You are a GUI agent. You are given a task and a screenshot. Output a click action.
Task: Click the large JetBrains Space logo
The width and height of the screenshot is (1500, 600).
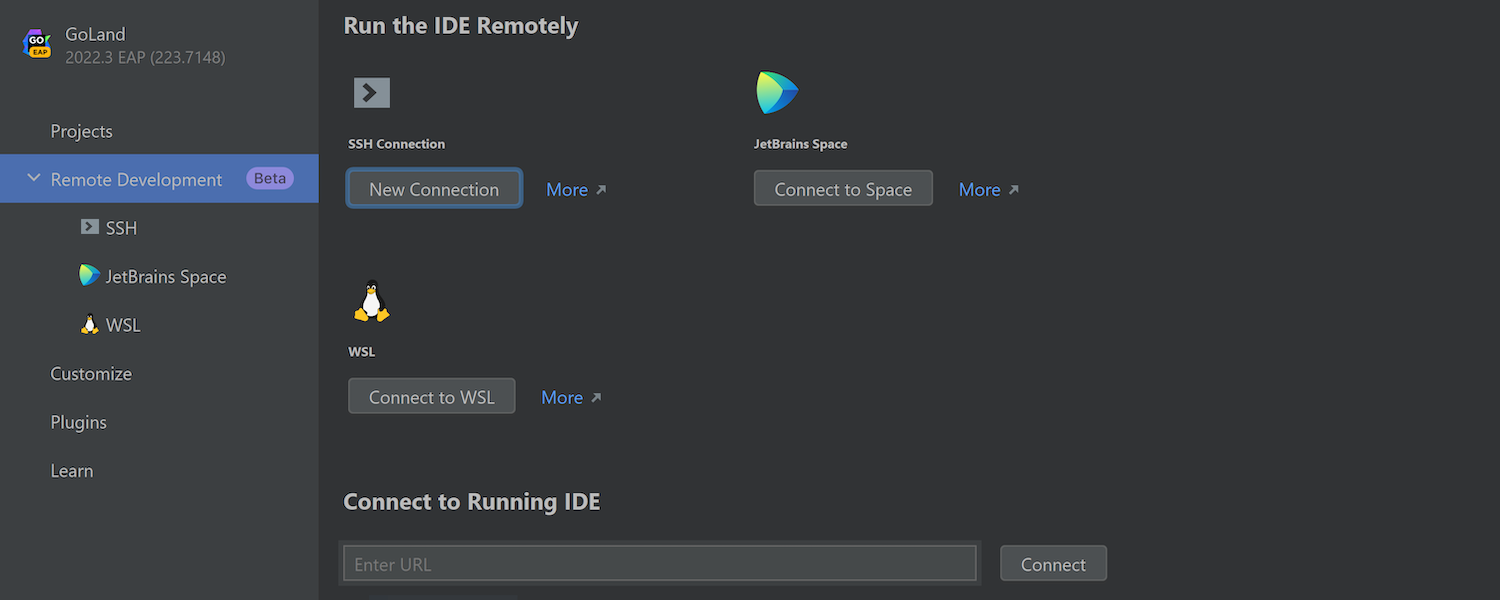(x=777, y=93)
